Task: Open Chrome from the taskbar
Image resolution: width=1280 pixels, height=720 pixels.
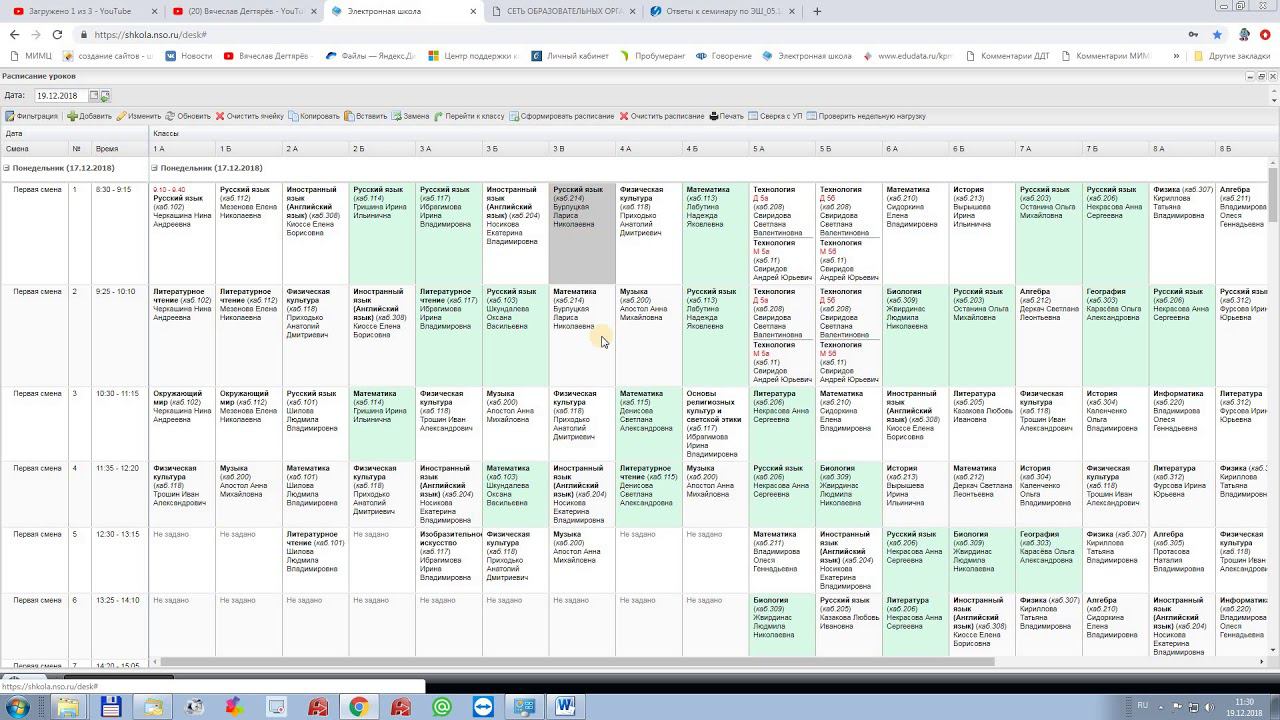Action: click(358, 707)
